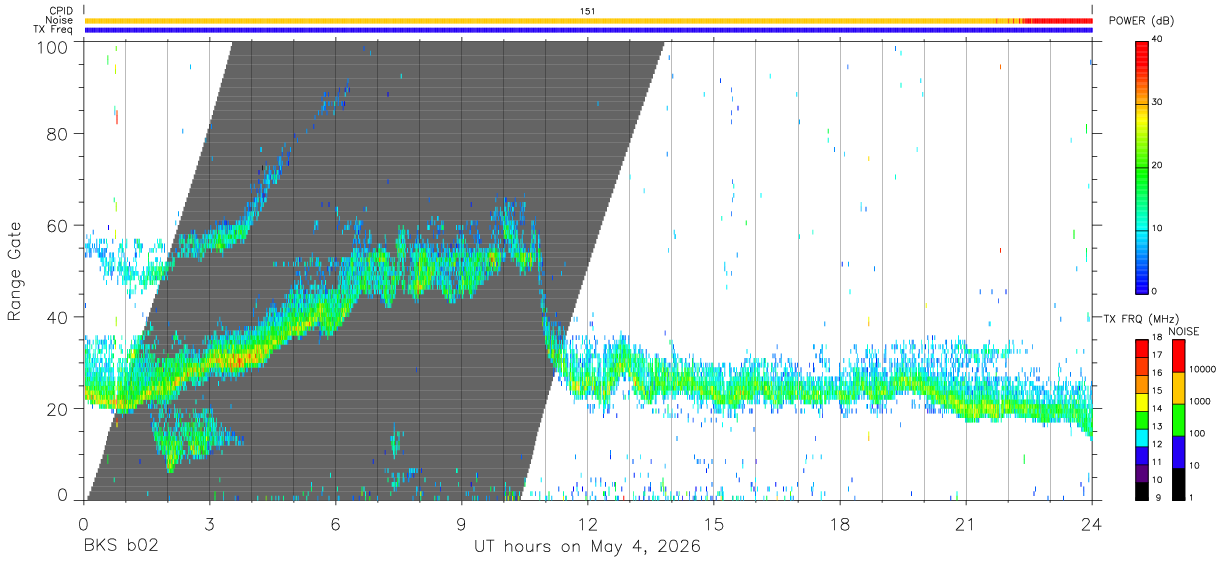Click x-axis tick label 9
This screenshot has width=1228, height=567.
point(461,524)
